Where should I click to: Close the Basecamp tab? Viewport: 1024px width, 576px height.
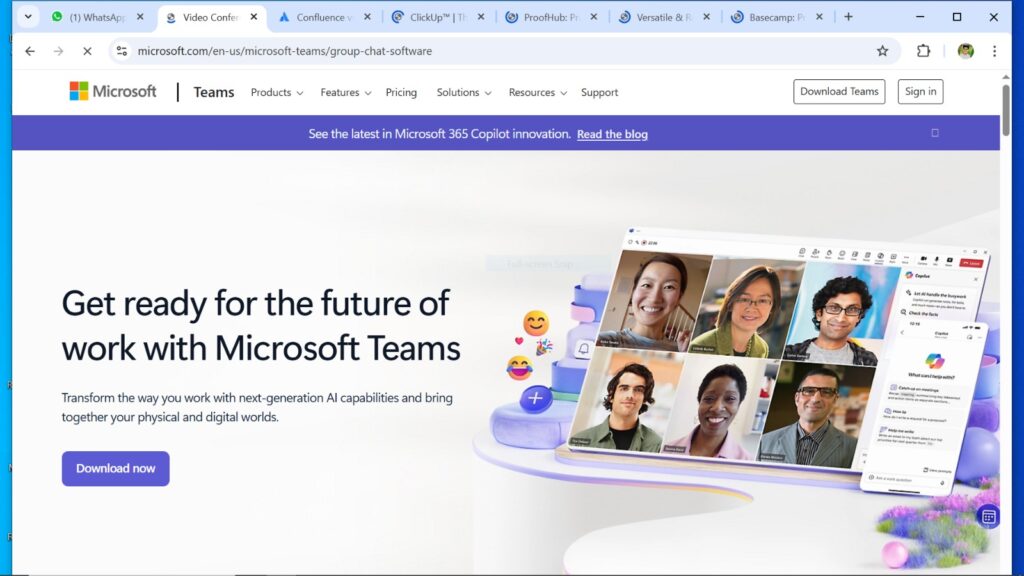[x=820, y=17]
